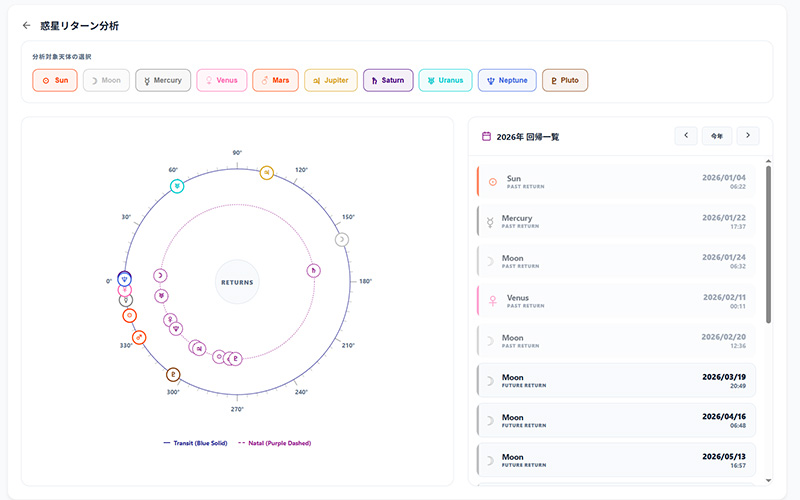This screenshot has width=800, height=500.
Task: Go to previous year with left chevron
Action: click(685, 135)
